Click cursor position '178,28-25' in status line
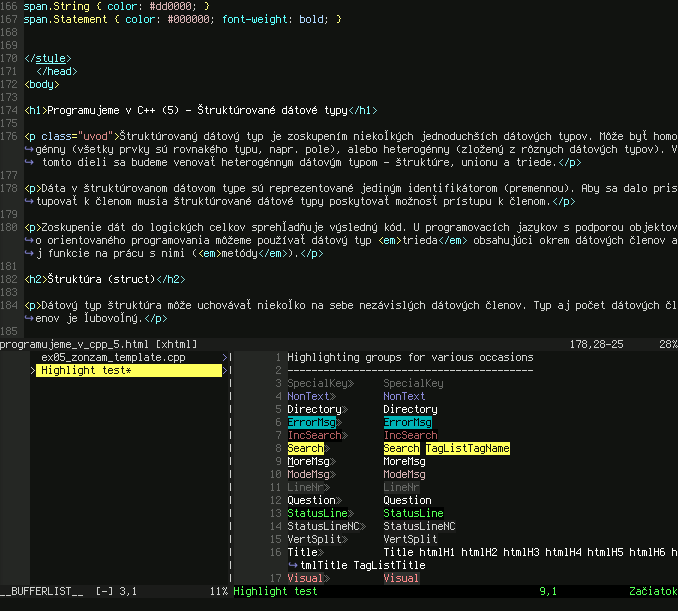The image size is (678, 611). tap(596, 344)
